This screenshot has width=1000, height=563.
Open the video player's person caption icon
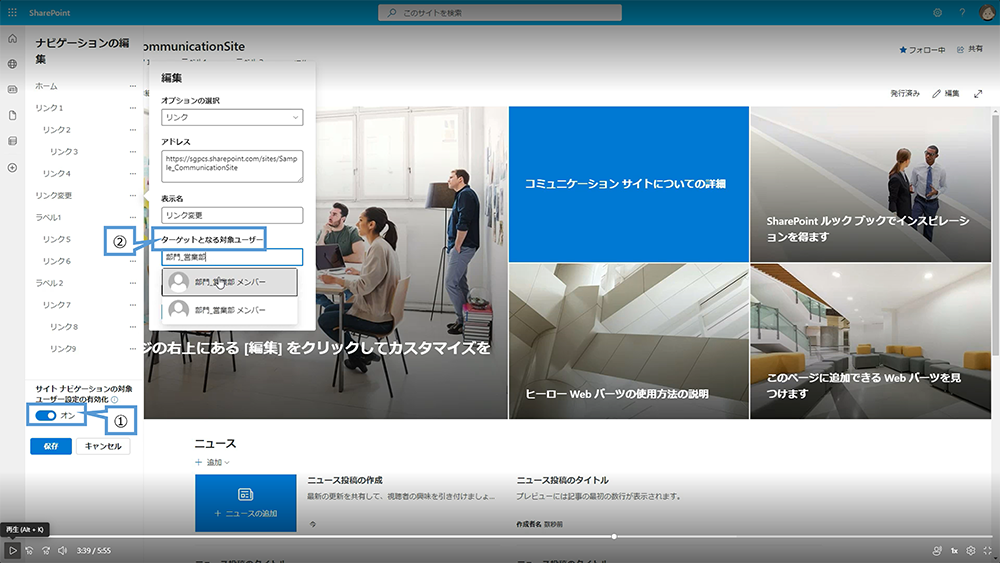[x=937, y=550]
